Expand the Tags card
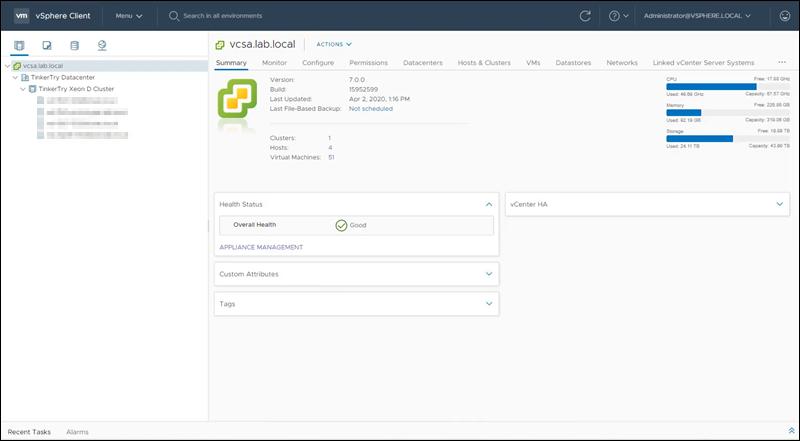800x441 pixels. pyautogui.click(x=488, y=303)
